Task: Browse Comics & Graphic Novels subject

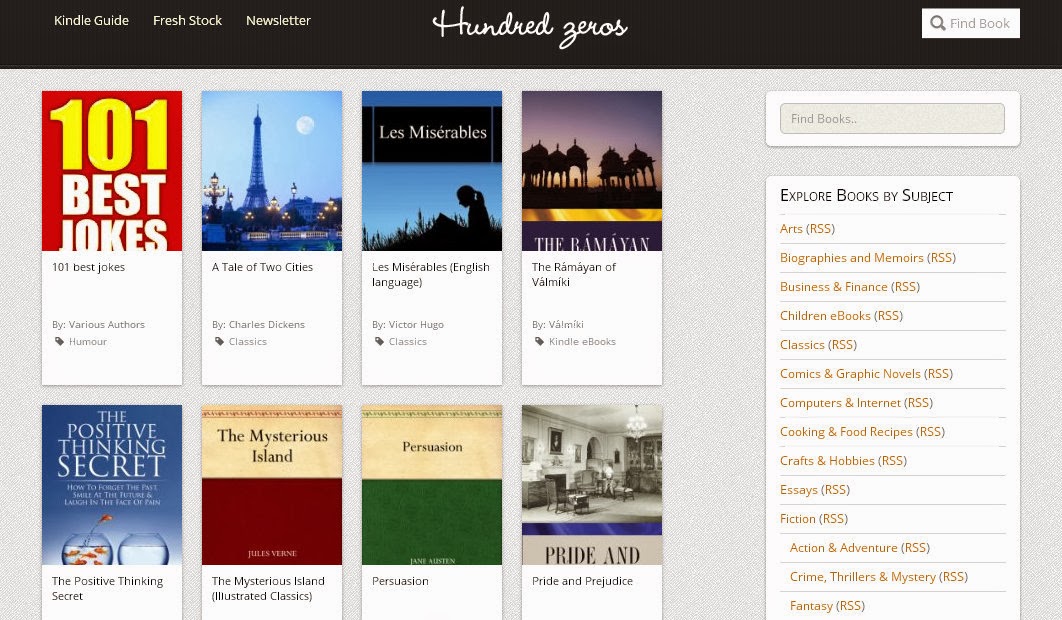Action: coord(850,374)
